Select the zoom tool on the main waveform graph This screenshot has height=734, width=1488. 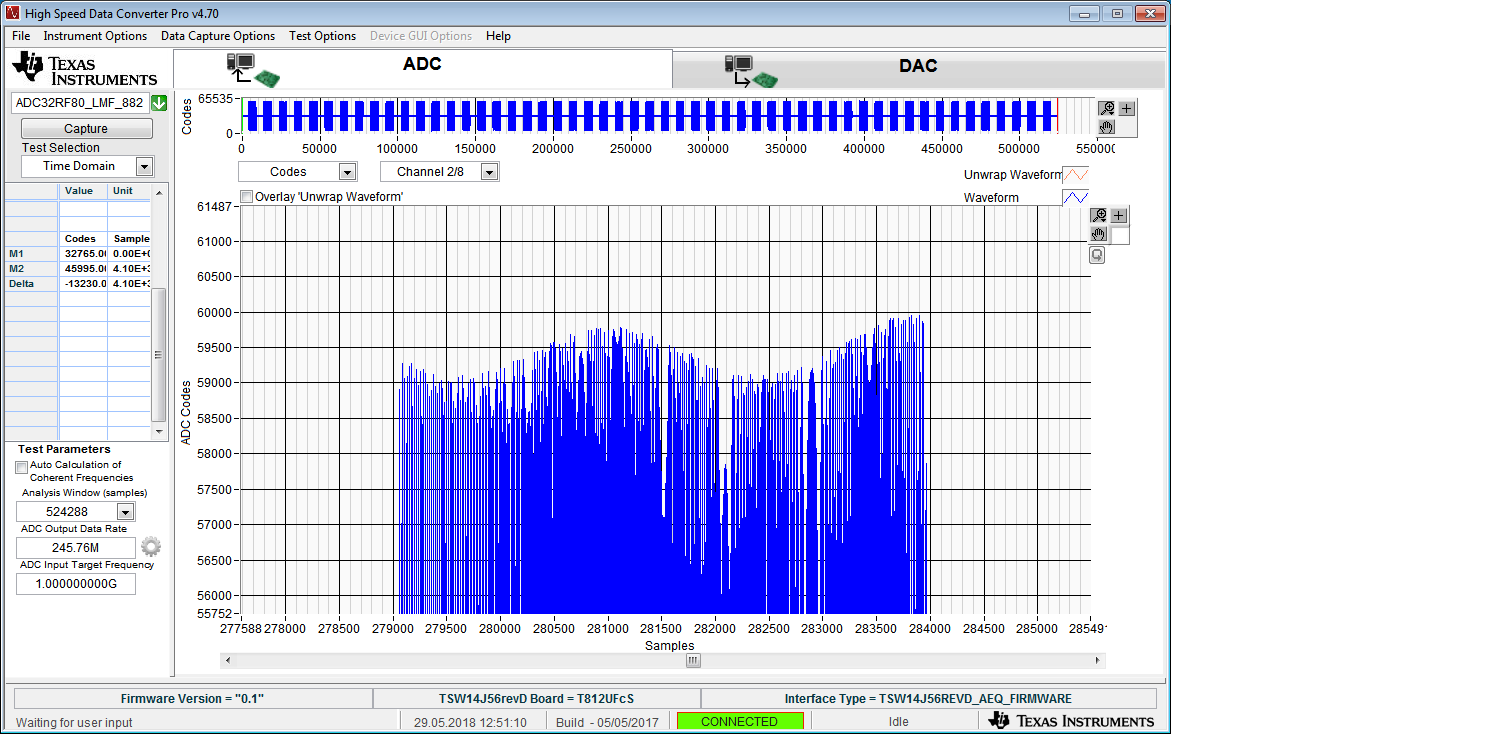(1099, 215)
